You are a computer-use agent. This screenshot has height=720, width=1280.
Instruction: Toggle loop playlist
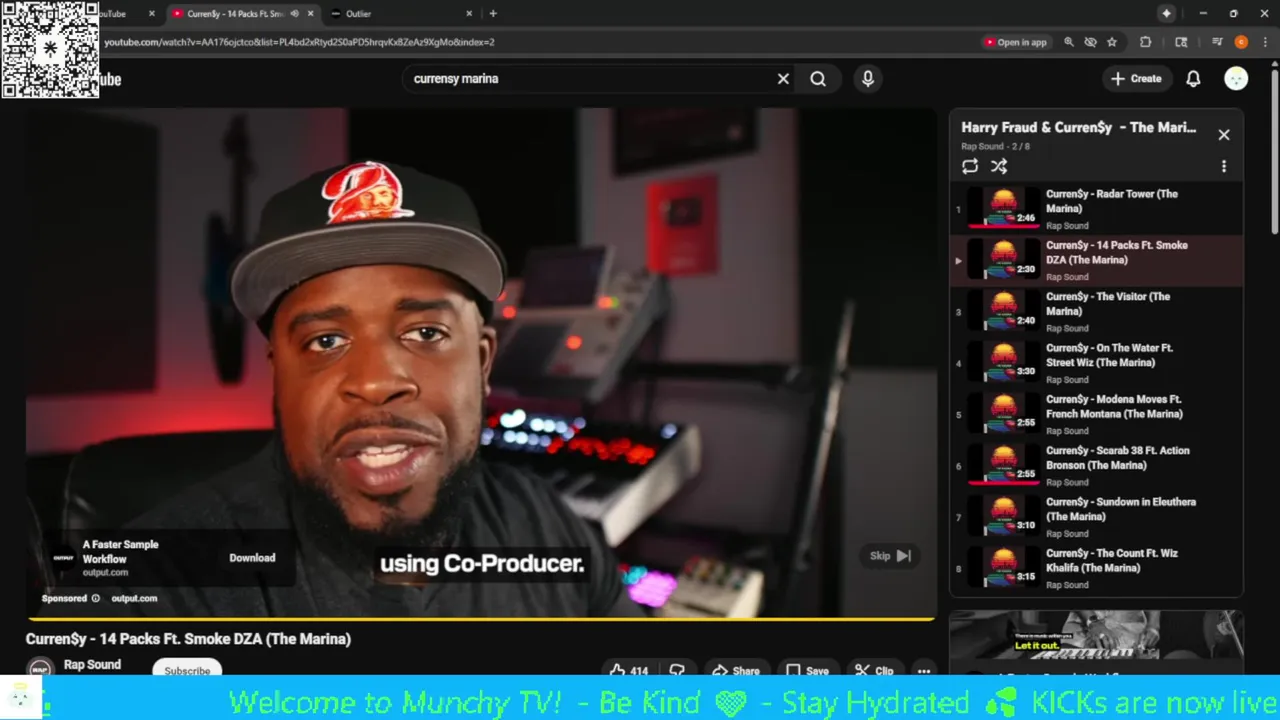click(970, 167)
